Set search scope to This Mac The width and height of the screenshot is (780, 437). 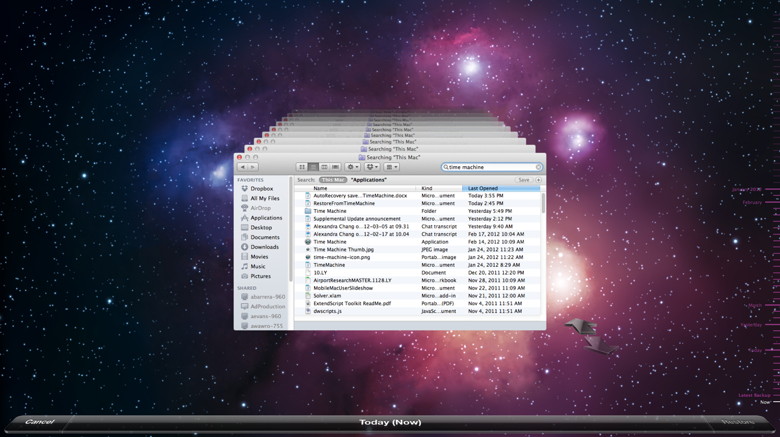click(333, 180)
